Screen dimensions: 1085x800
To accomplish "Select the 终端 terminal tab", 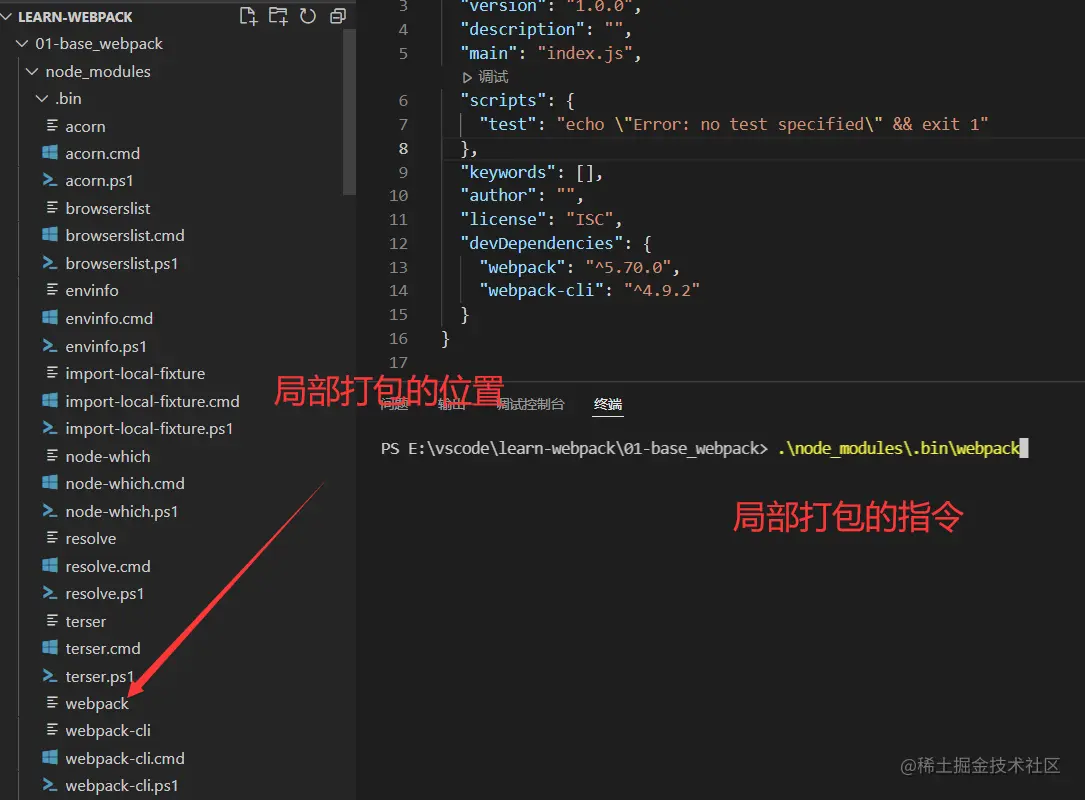I will pyautogui.click(x=608, y=404).
